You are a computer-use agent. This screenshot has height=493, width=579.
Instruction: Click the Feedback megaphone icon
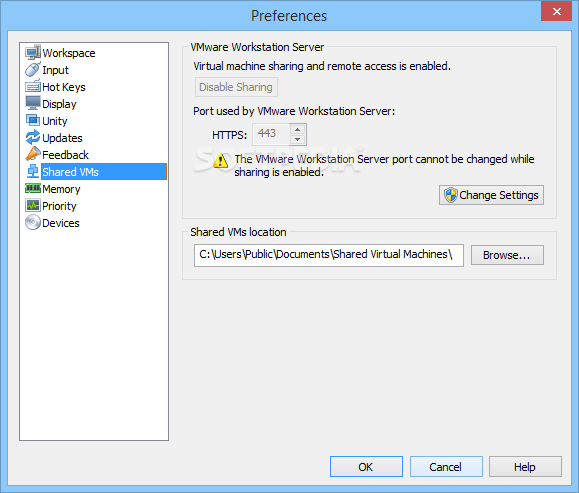coord(33,154)
